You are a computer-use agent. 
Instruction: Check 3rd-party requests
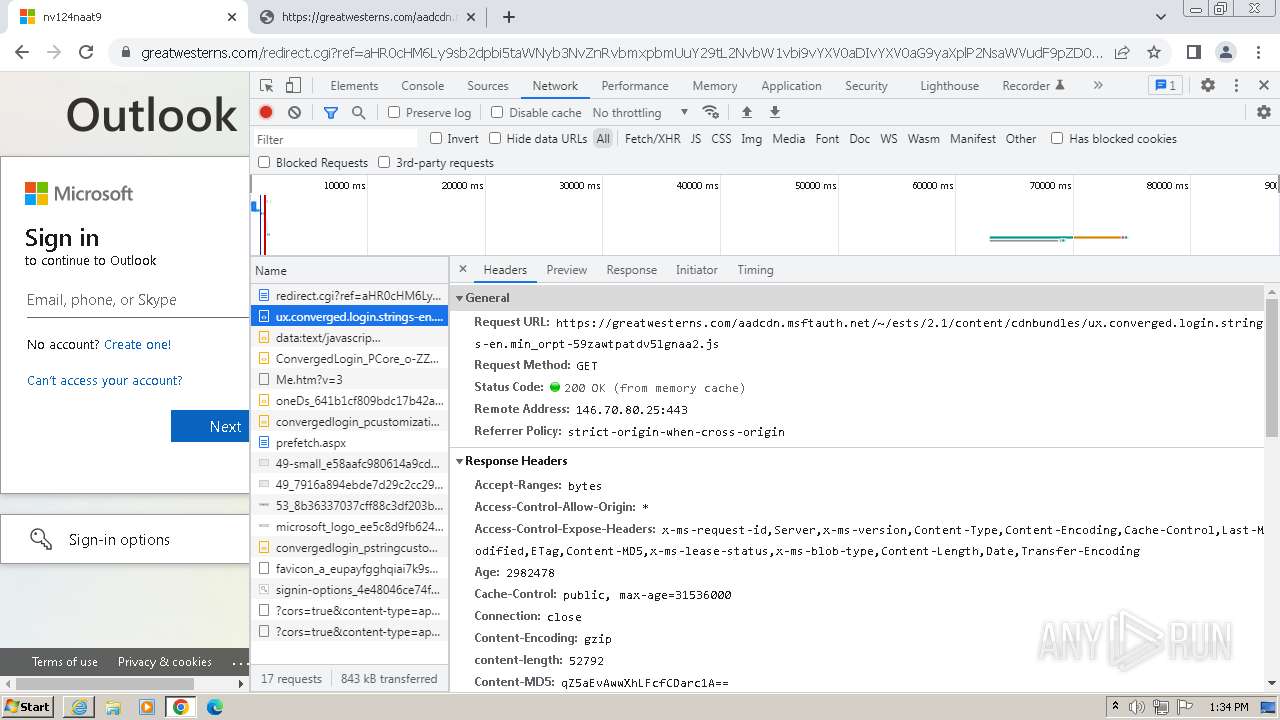[384, 162]
